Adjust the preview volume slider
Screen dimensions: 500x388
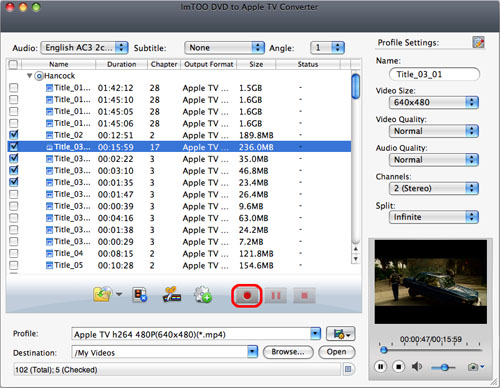pyautogui.click(x=444, y=368)
